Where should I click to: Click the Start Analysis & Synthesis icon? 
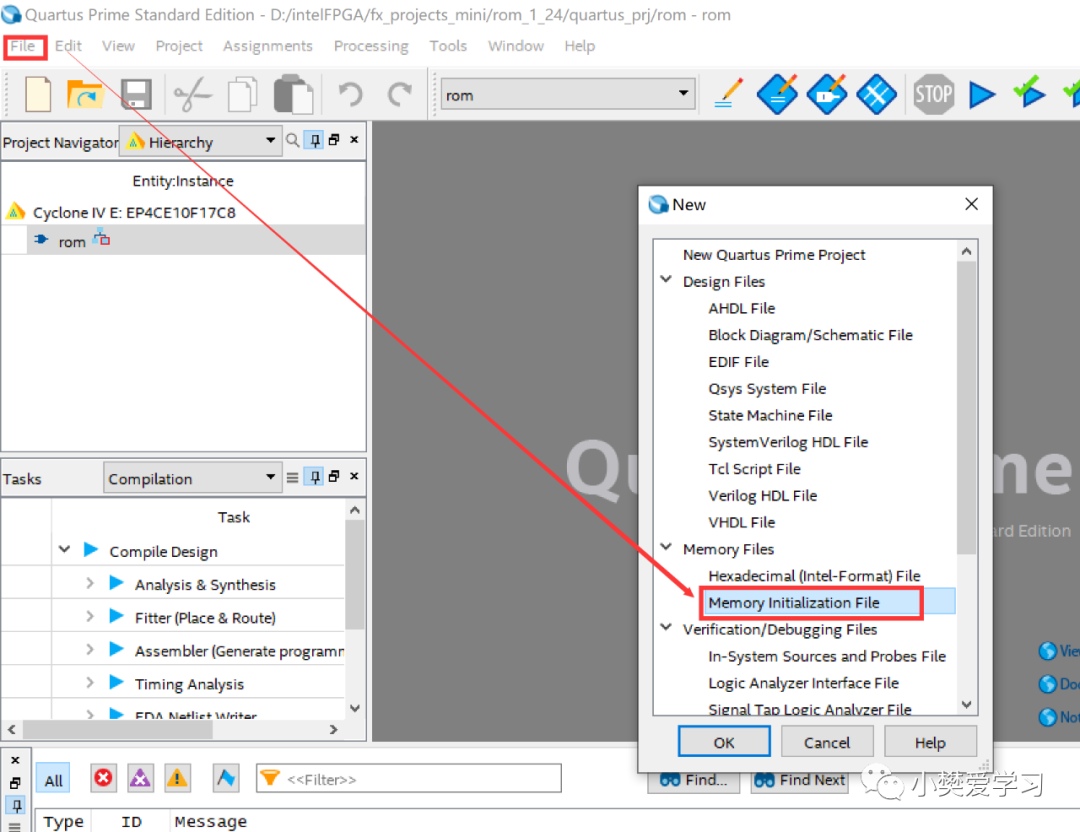(x=1029, y=93)
